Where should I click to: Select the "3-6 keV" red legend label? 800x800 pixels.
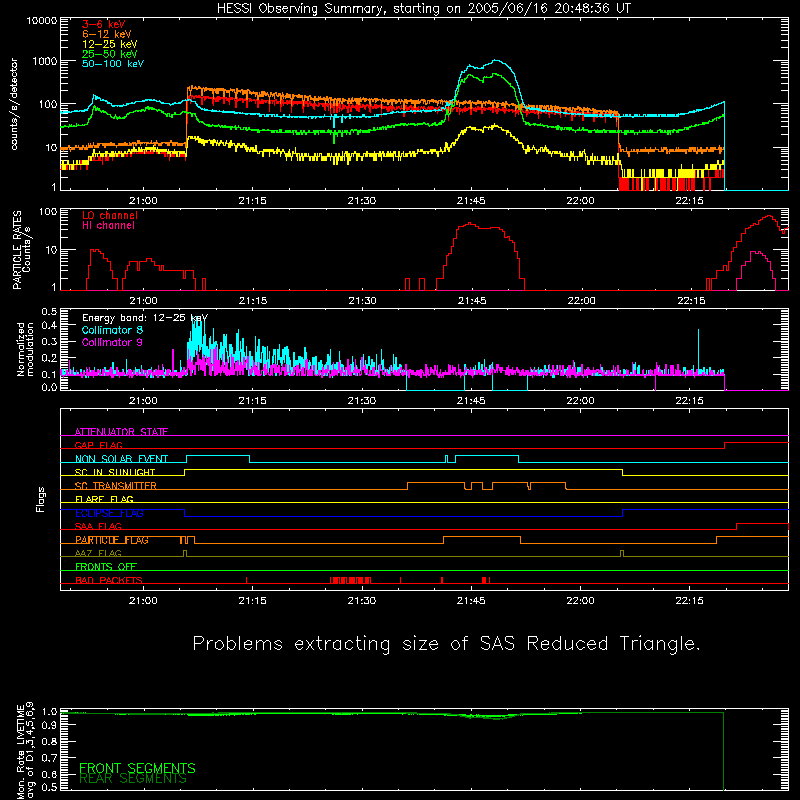(103, 24)
